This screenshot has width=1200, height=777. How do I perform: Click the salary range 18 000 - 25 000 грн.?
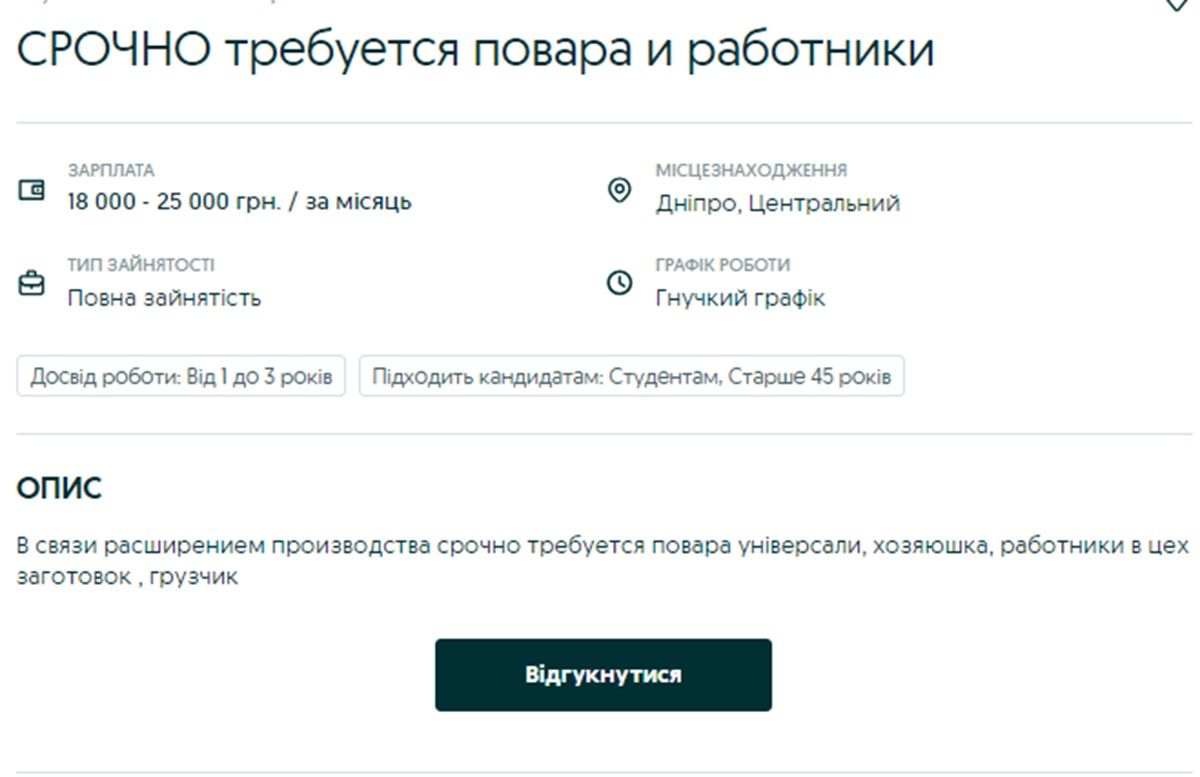[238, 200]
